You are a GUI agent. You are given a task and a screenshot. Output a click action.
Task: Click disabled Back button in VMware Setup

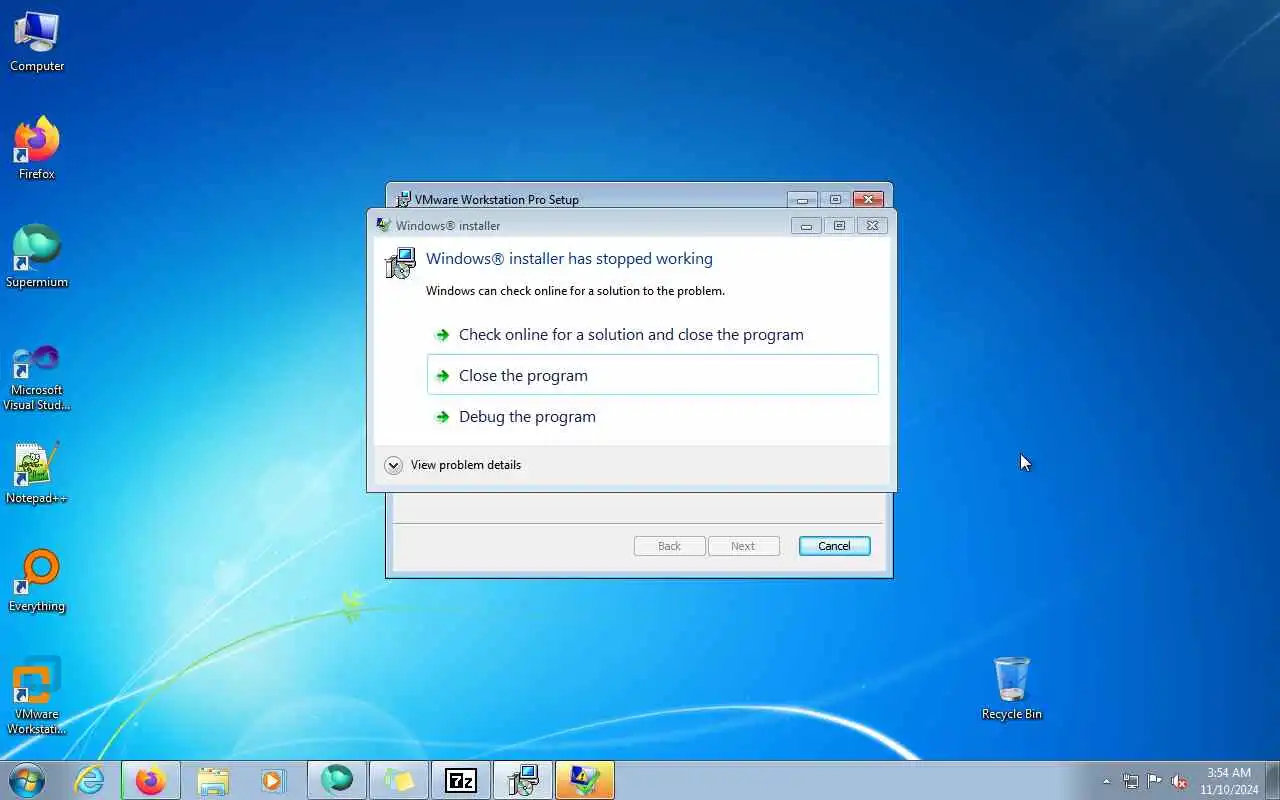tap(669, 546)
